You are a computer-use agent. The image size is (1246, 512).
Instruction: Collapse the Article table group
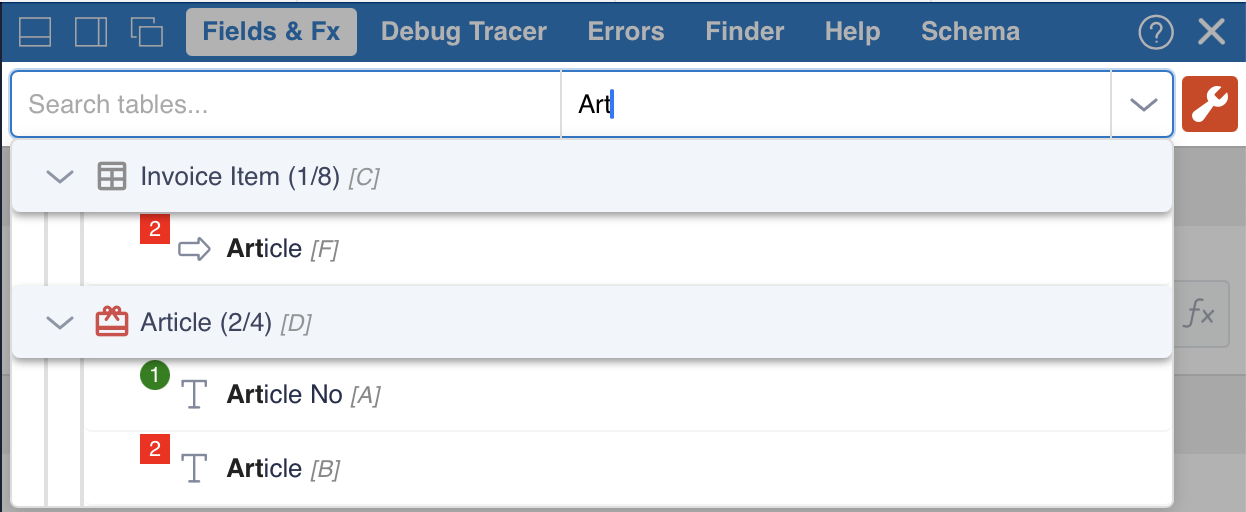60,322
